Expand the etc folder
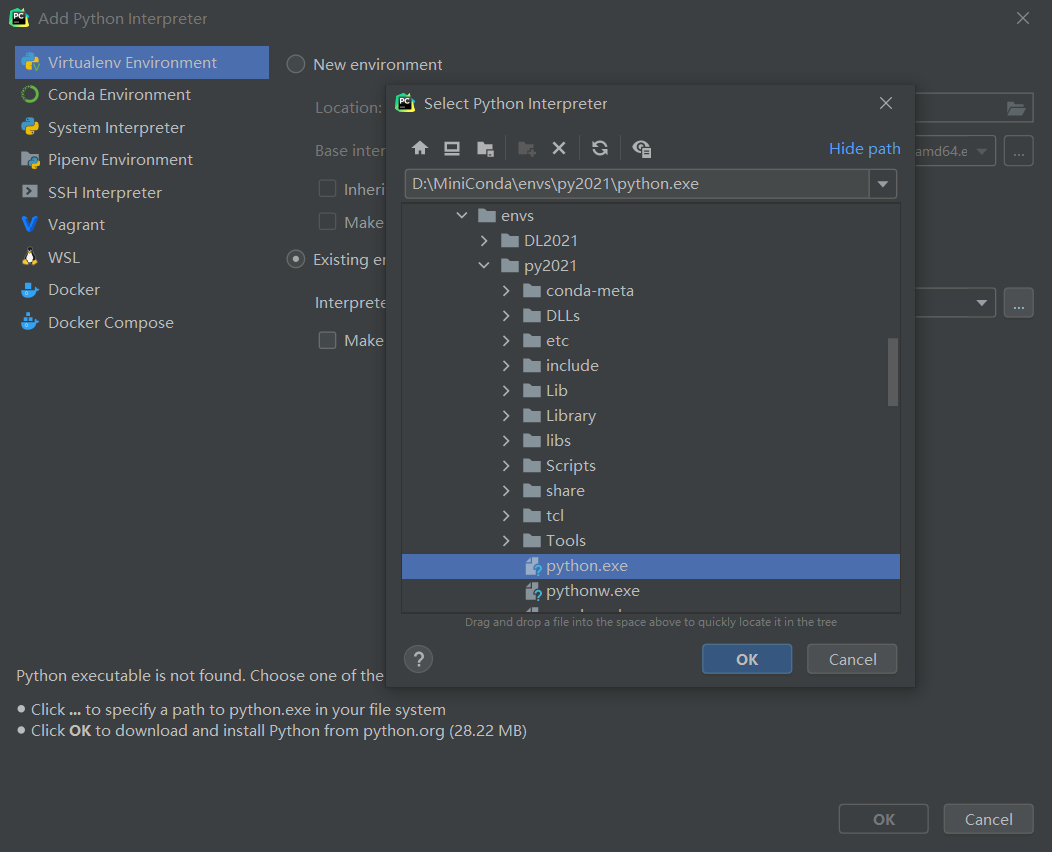 click(506, 340)
